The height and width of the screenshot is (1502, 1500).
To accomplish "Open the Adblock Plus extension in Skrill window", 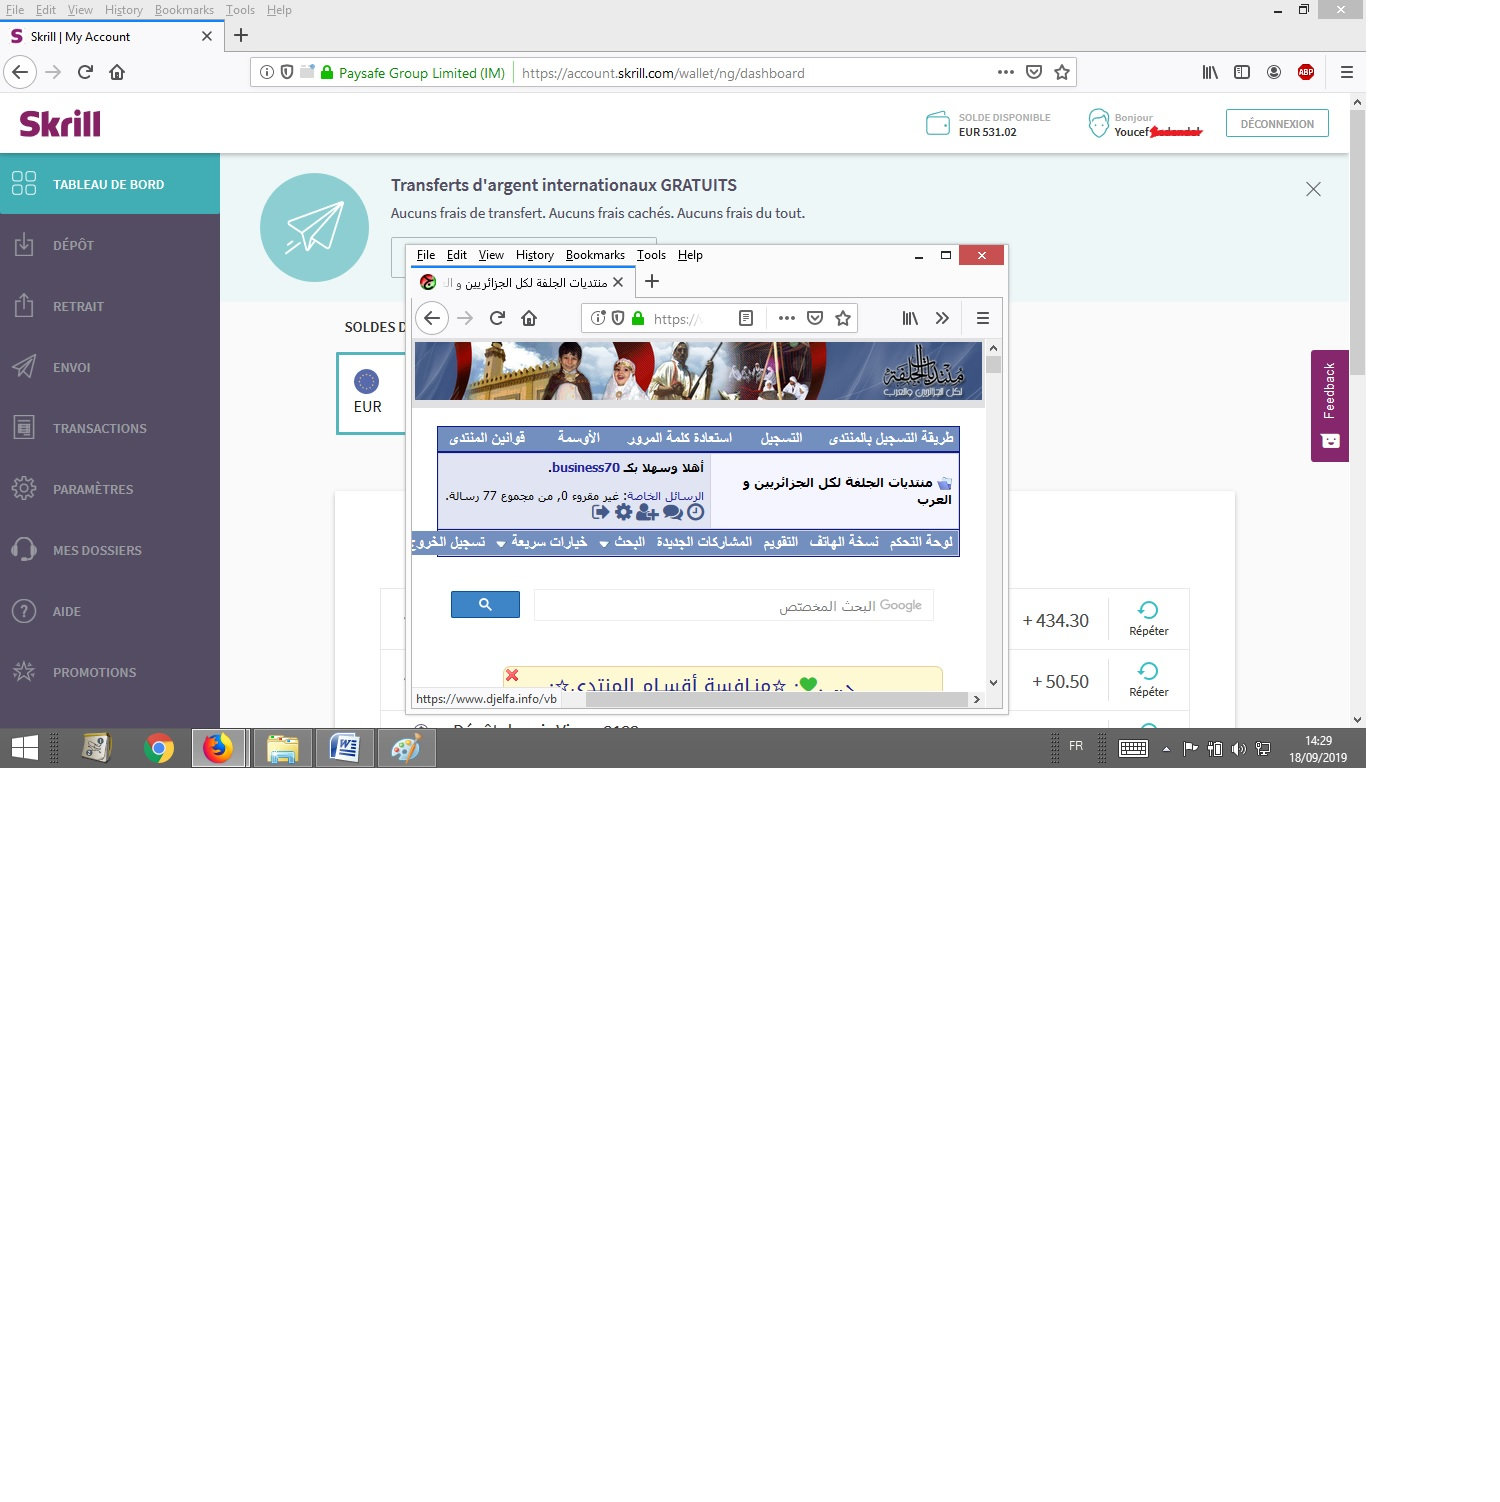I will 1305,72.
